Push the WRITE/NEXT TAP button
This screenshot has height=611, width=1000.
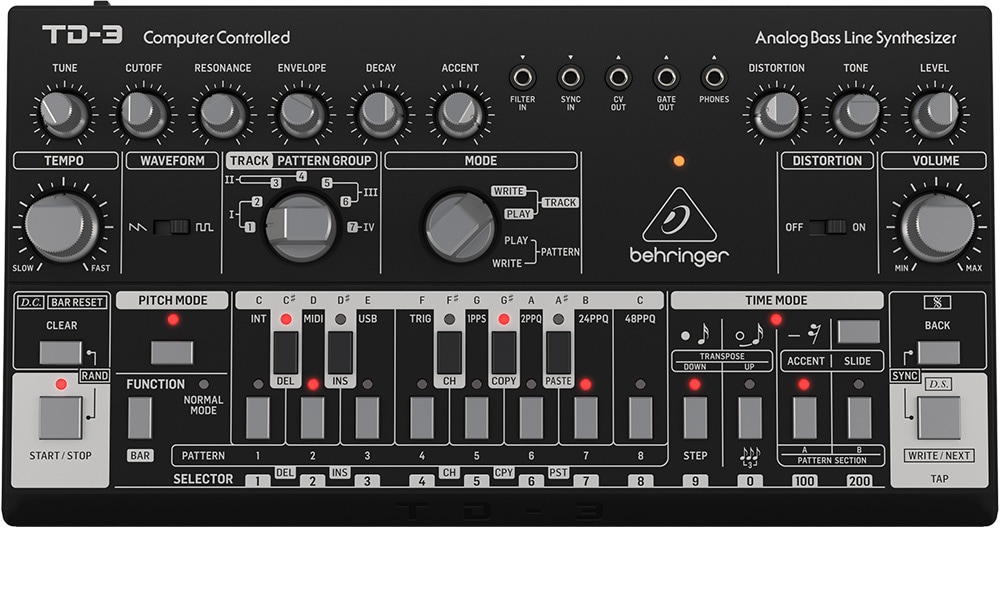pyautogui.click(x=939, y=418)
